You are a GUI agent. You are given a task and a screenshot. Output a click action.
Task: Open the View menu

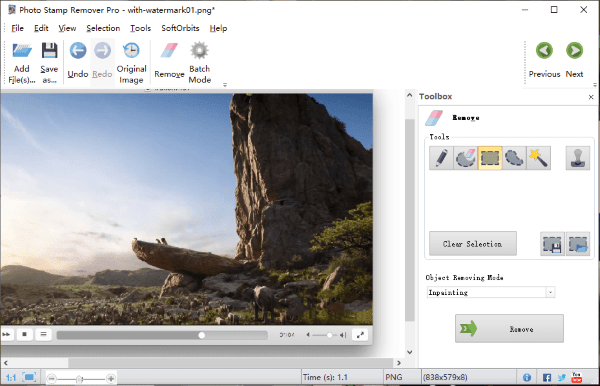[67, 28]
